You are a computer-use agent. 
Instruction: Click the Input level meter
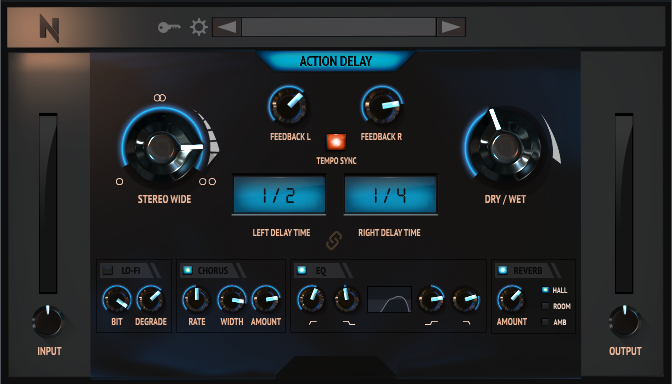click(48, 203)
